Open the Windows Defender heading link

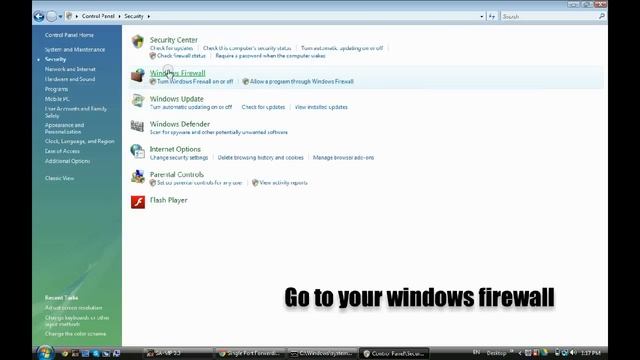coord(180,124)
